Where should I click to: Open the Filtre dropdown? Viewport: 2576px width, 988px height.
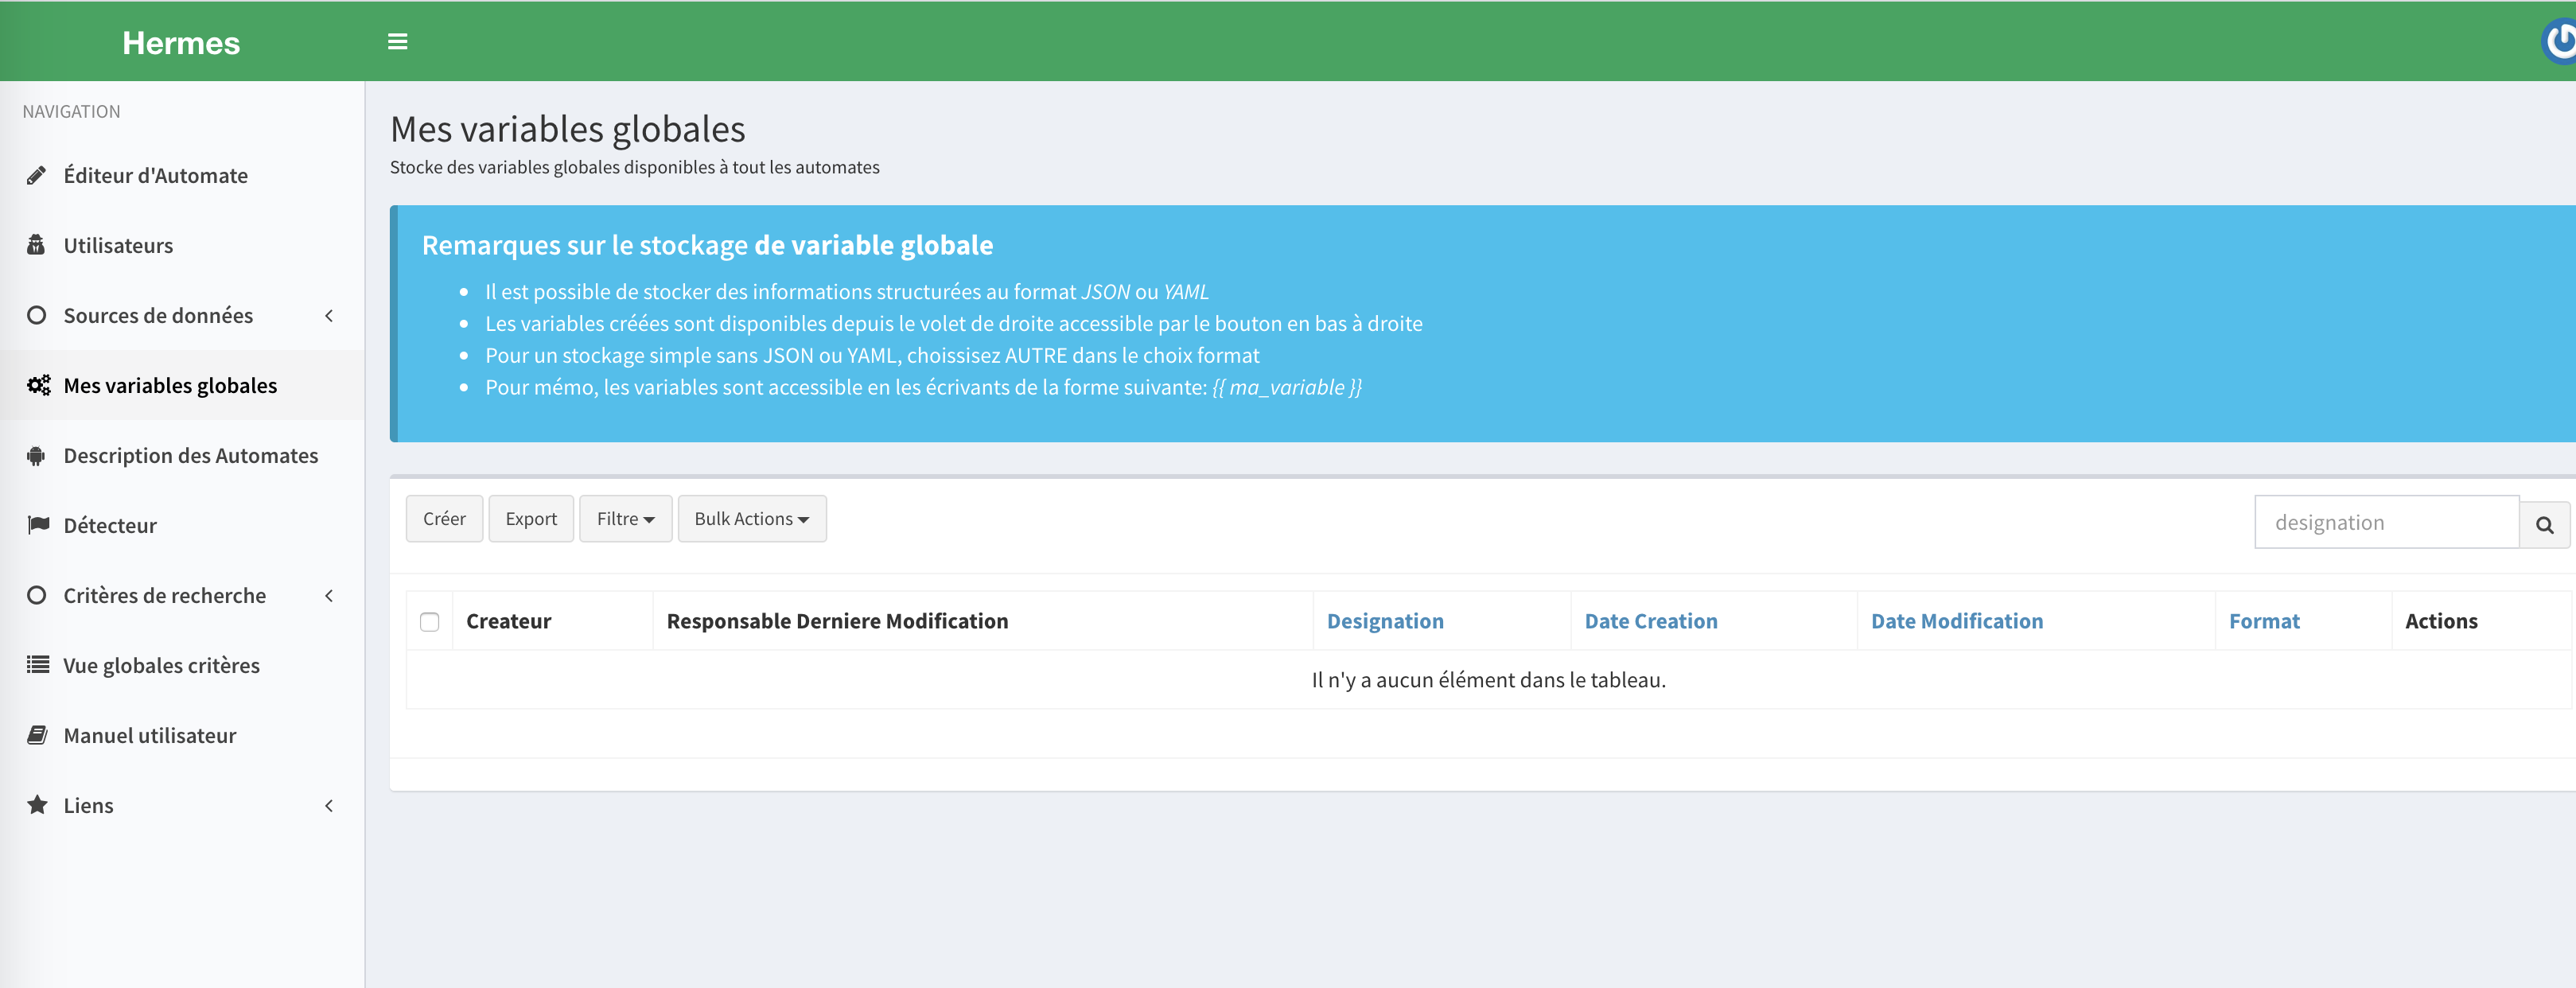(625, 519)
